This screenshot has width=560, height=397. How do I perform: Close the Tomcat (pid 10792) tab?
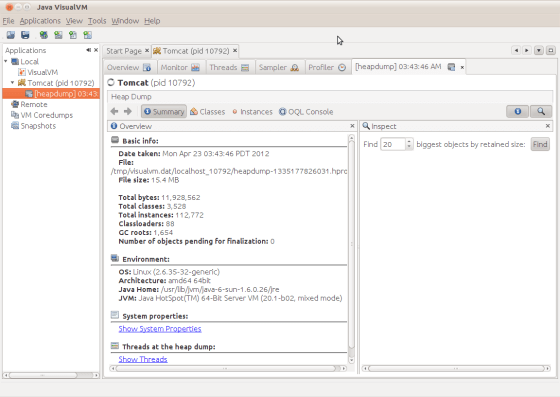235,51
